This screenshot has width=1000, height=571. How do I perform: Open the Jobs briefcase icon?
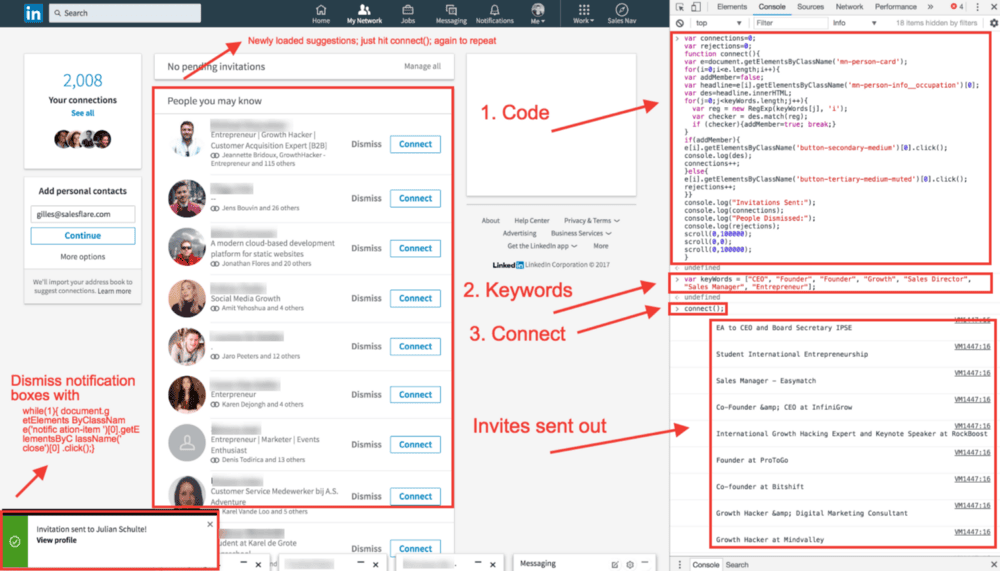pyautogui.click(x=408, y=13)
